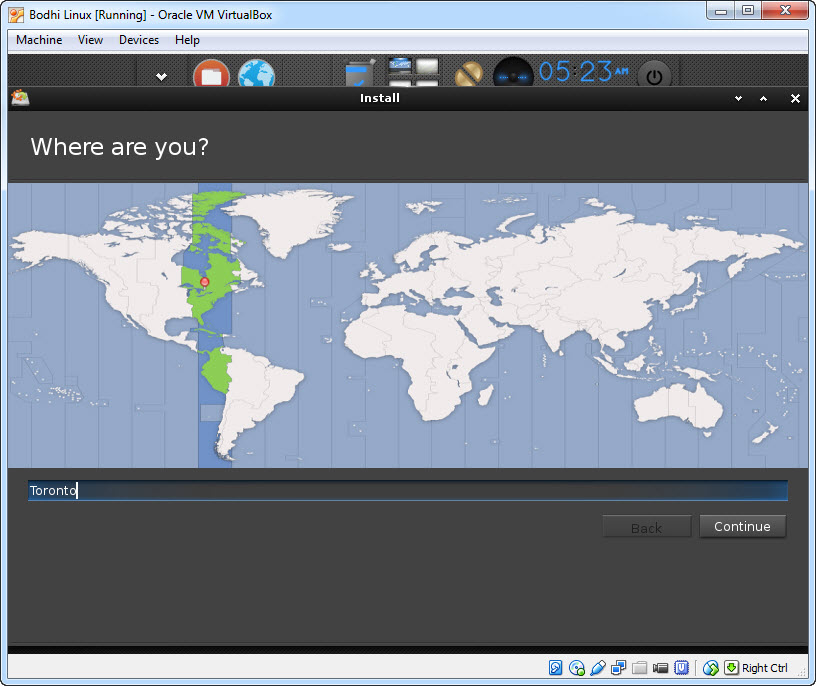Close the Install window
This screenshot has height=686, width=816.
795,98
